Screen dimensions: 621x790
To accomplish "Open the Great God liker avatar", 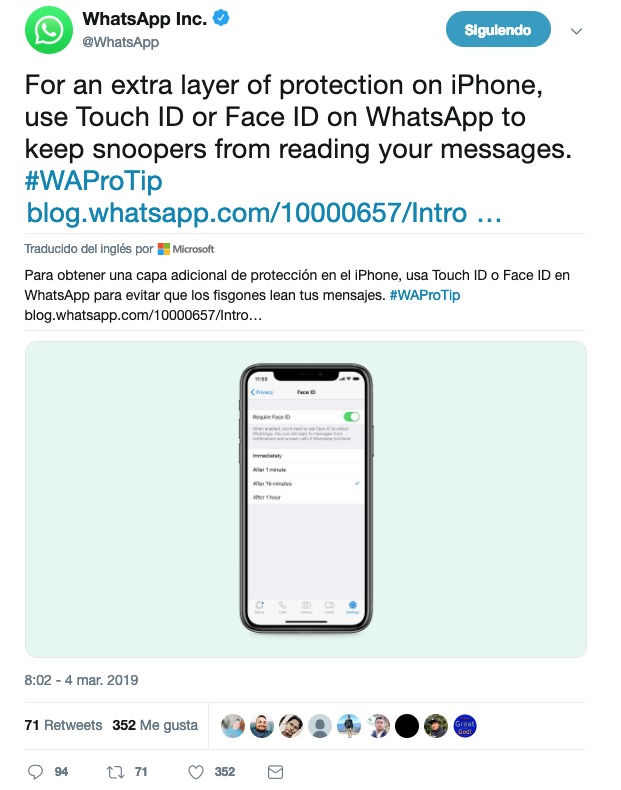I will (x=464, y=726).
